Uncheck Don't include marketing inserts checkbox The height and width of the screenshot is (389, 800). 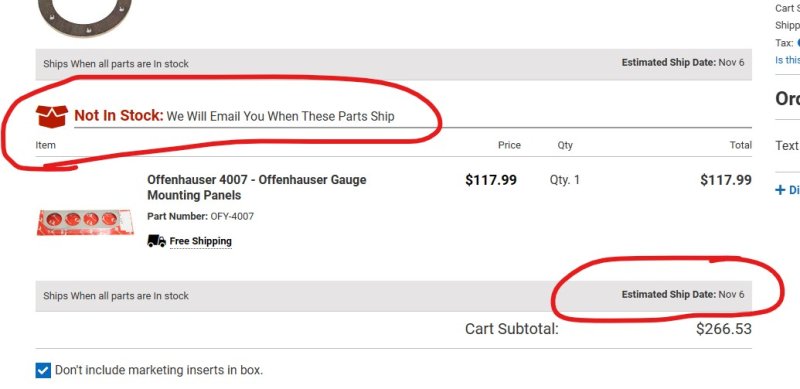[x=43, y=370]
